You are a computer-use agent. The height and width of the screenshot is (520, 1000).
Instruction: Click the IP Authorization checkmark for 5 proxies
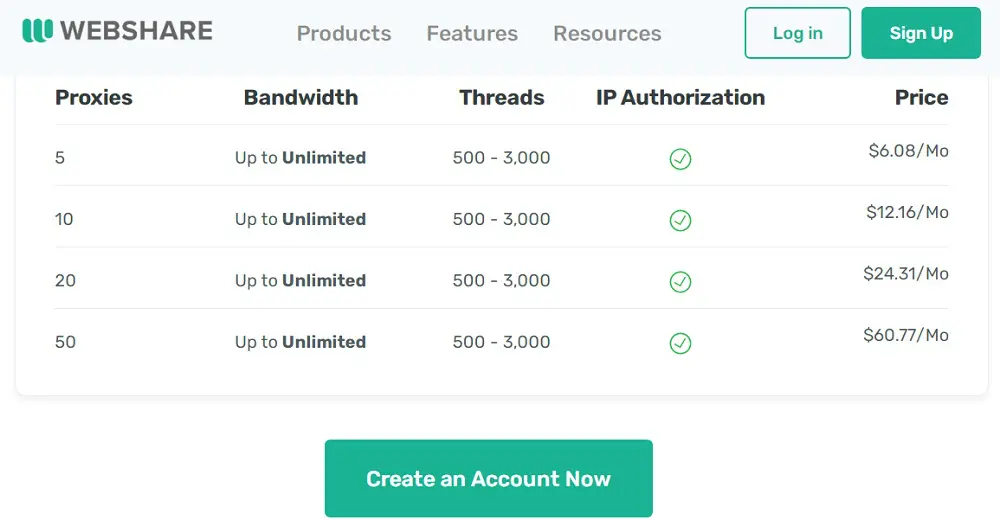pyautogui.click(x=680, y=159)
